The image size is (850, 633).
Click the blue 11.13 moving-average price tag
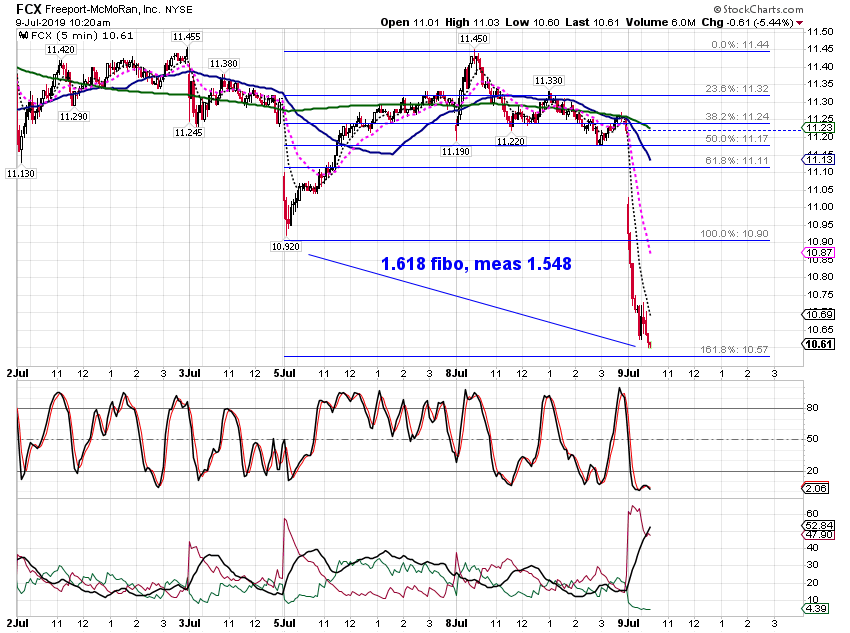coord(819,159)
